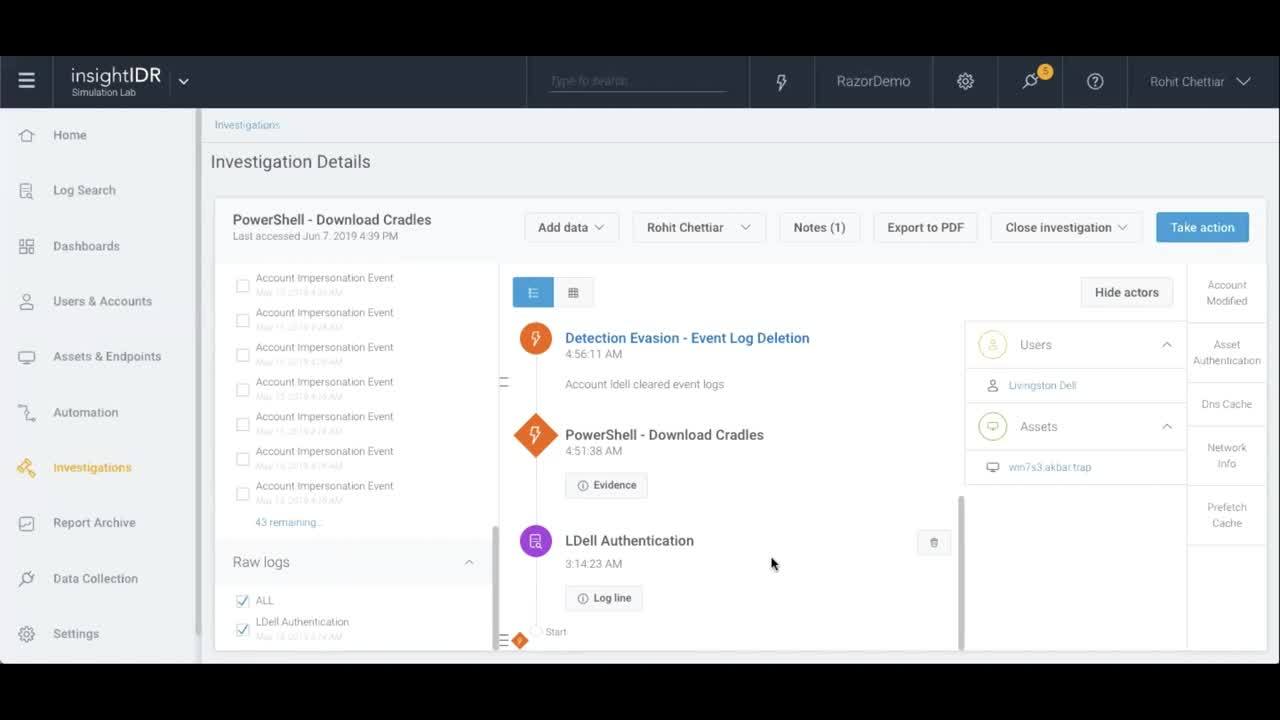
Task: Open Settings in the sidebar
Action: [76, 634]
